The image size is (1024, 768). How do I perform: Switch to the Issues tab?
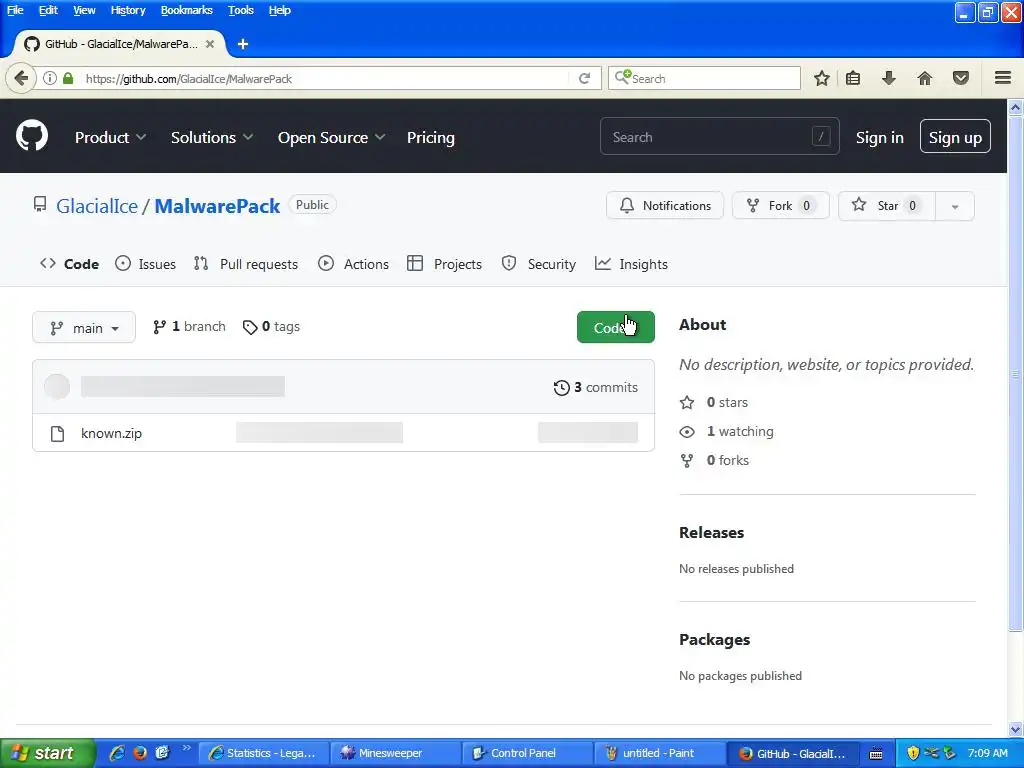(x=145, y=264)
